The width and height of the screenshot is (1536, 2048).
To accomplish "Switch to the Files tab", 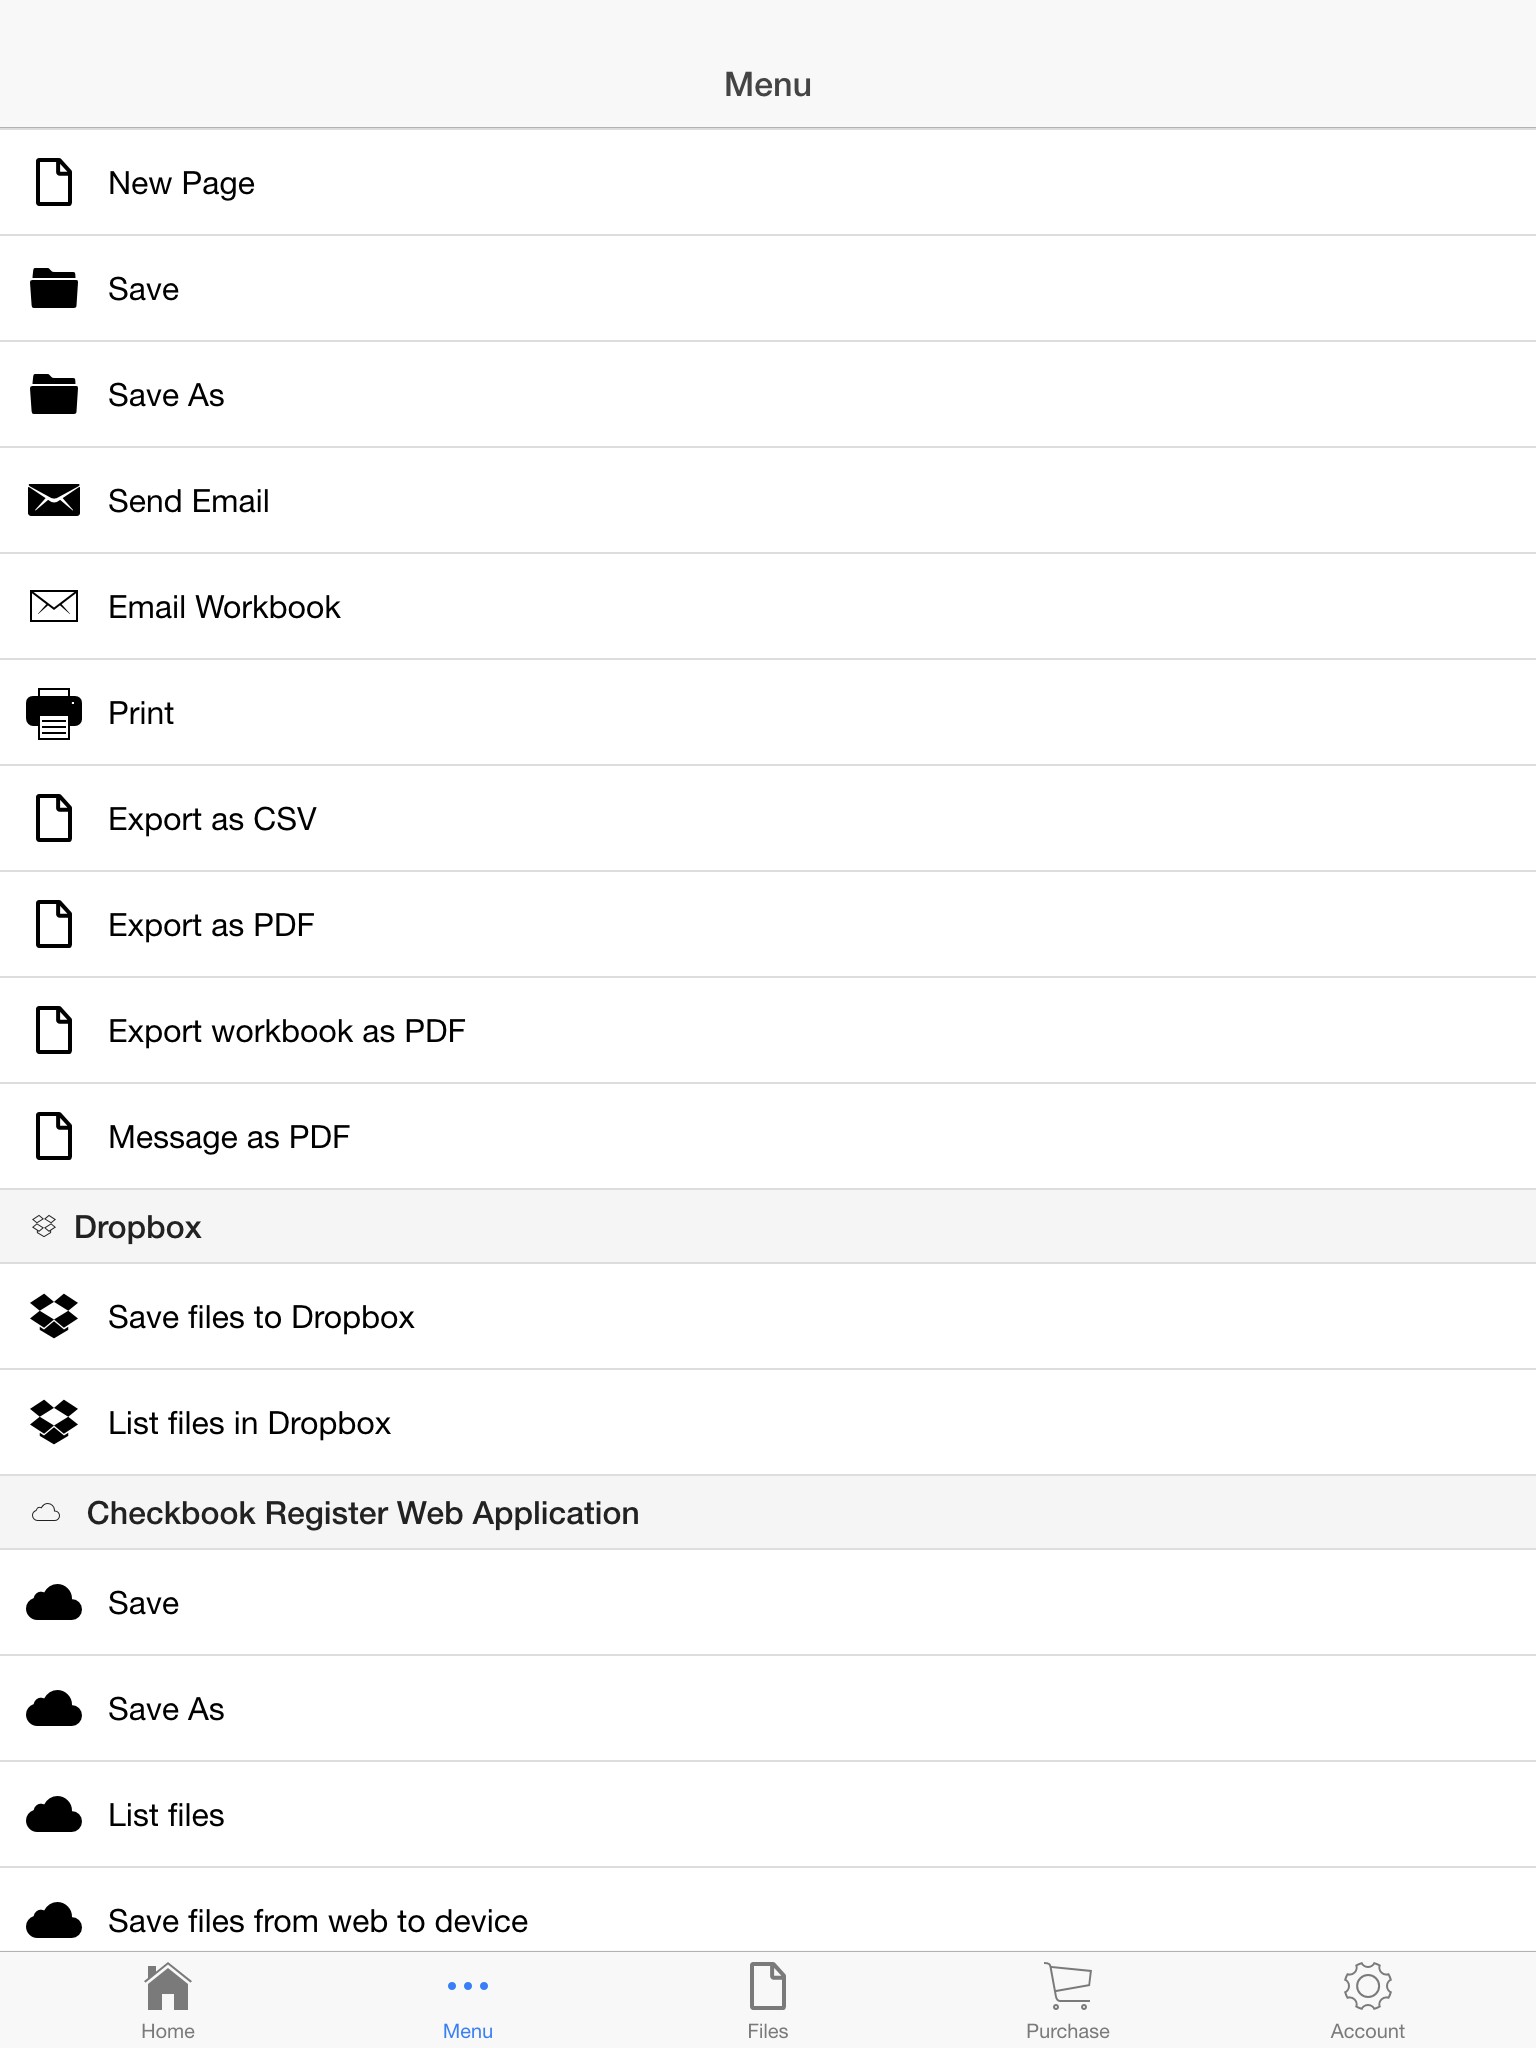I will tap(768, 2001).
